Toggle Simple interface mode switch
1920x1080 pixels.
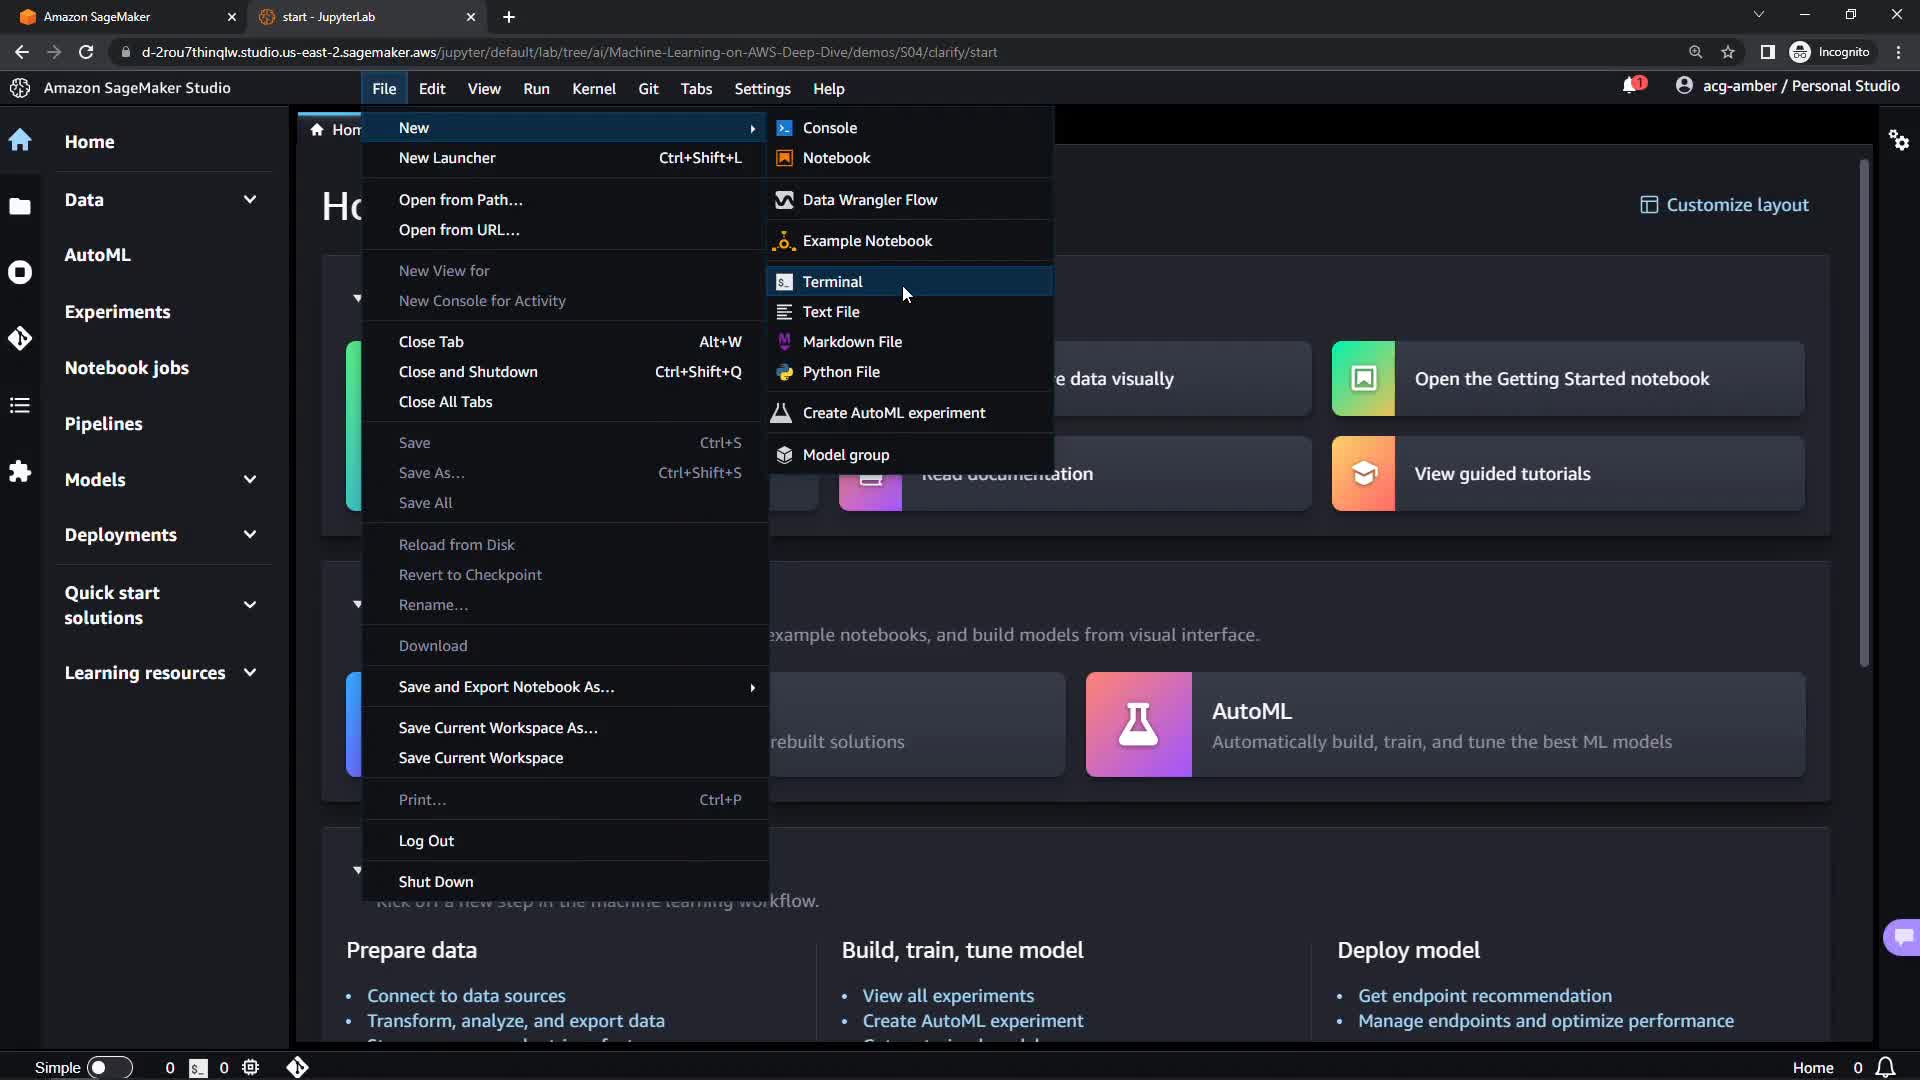click(109, 1067)
